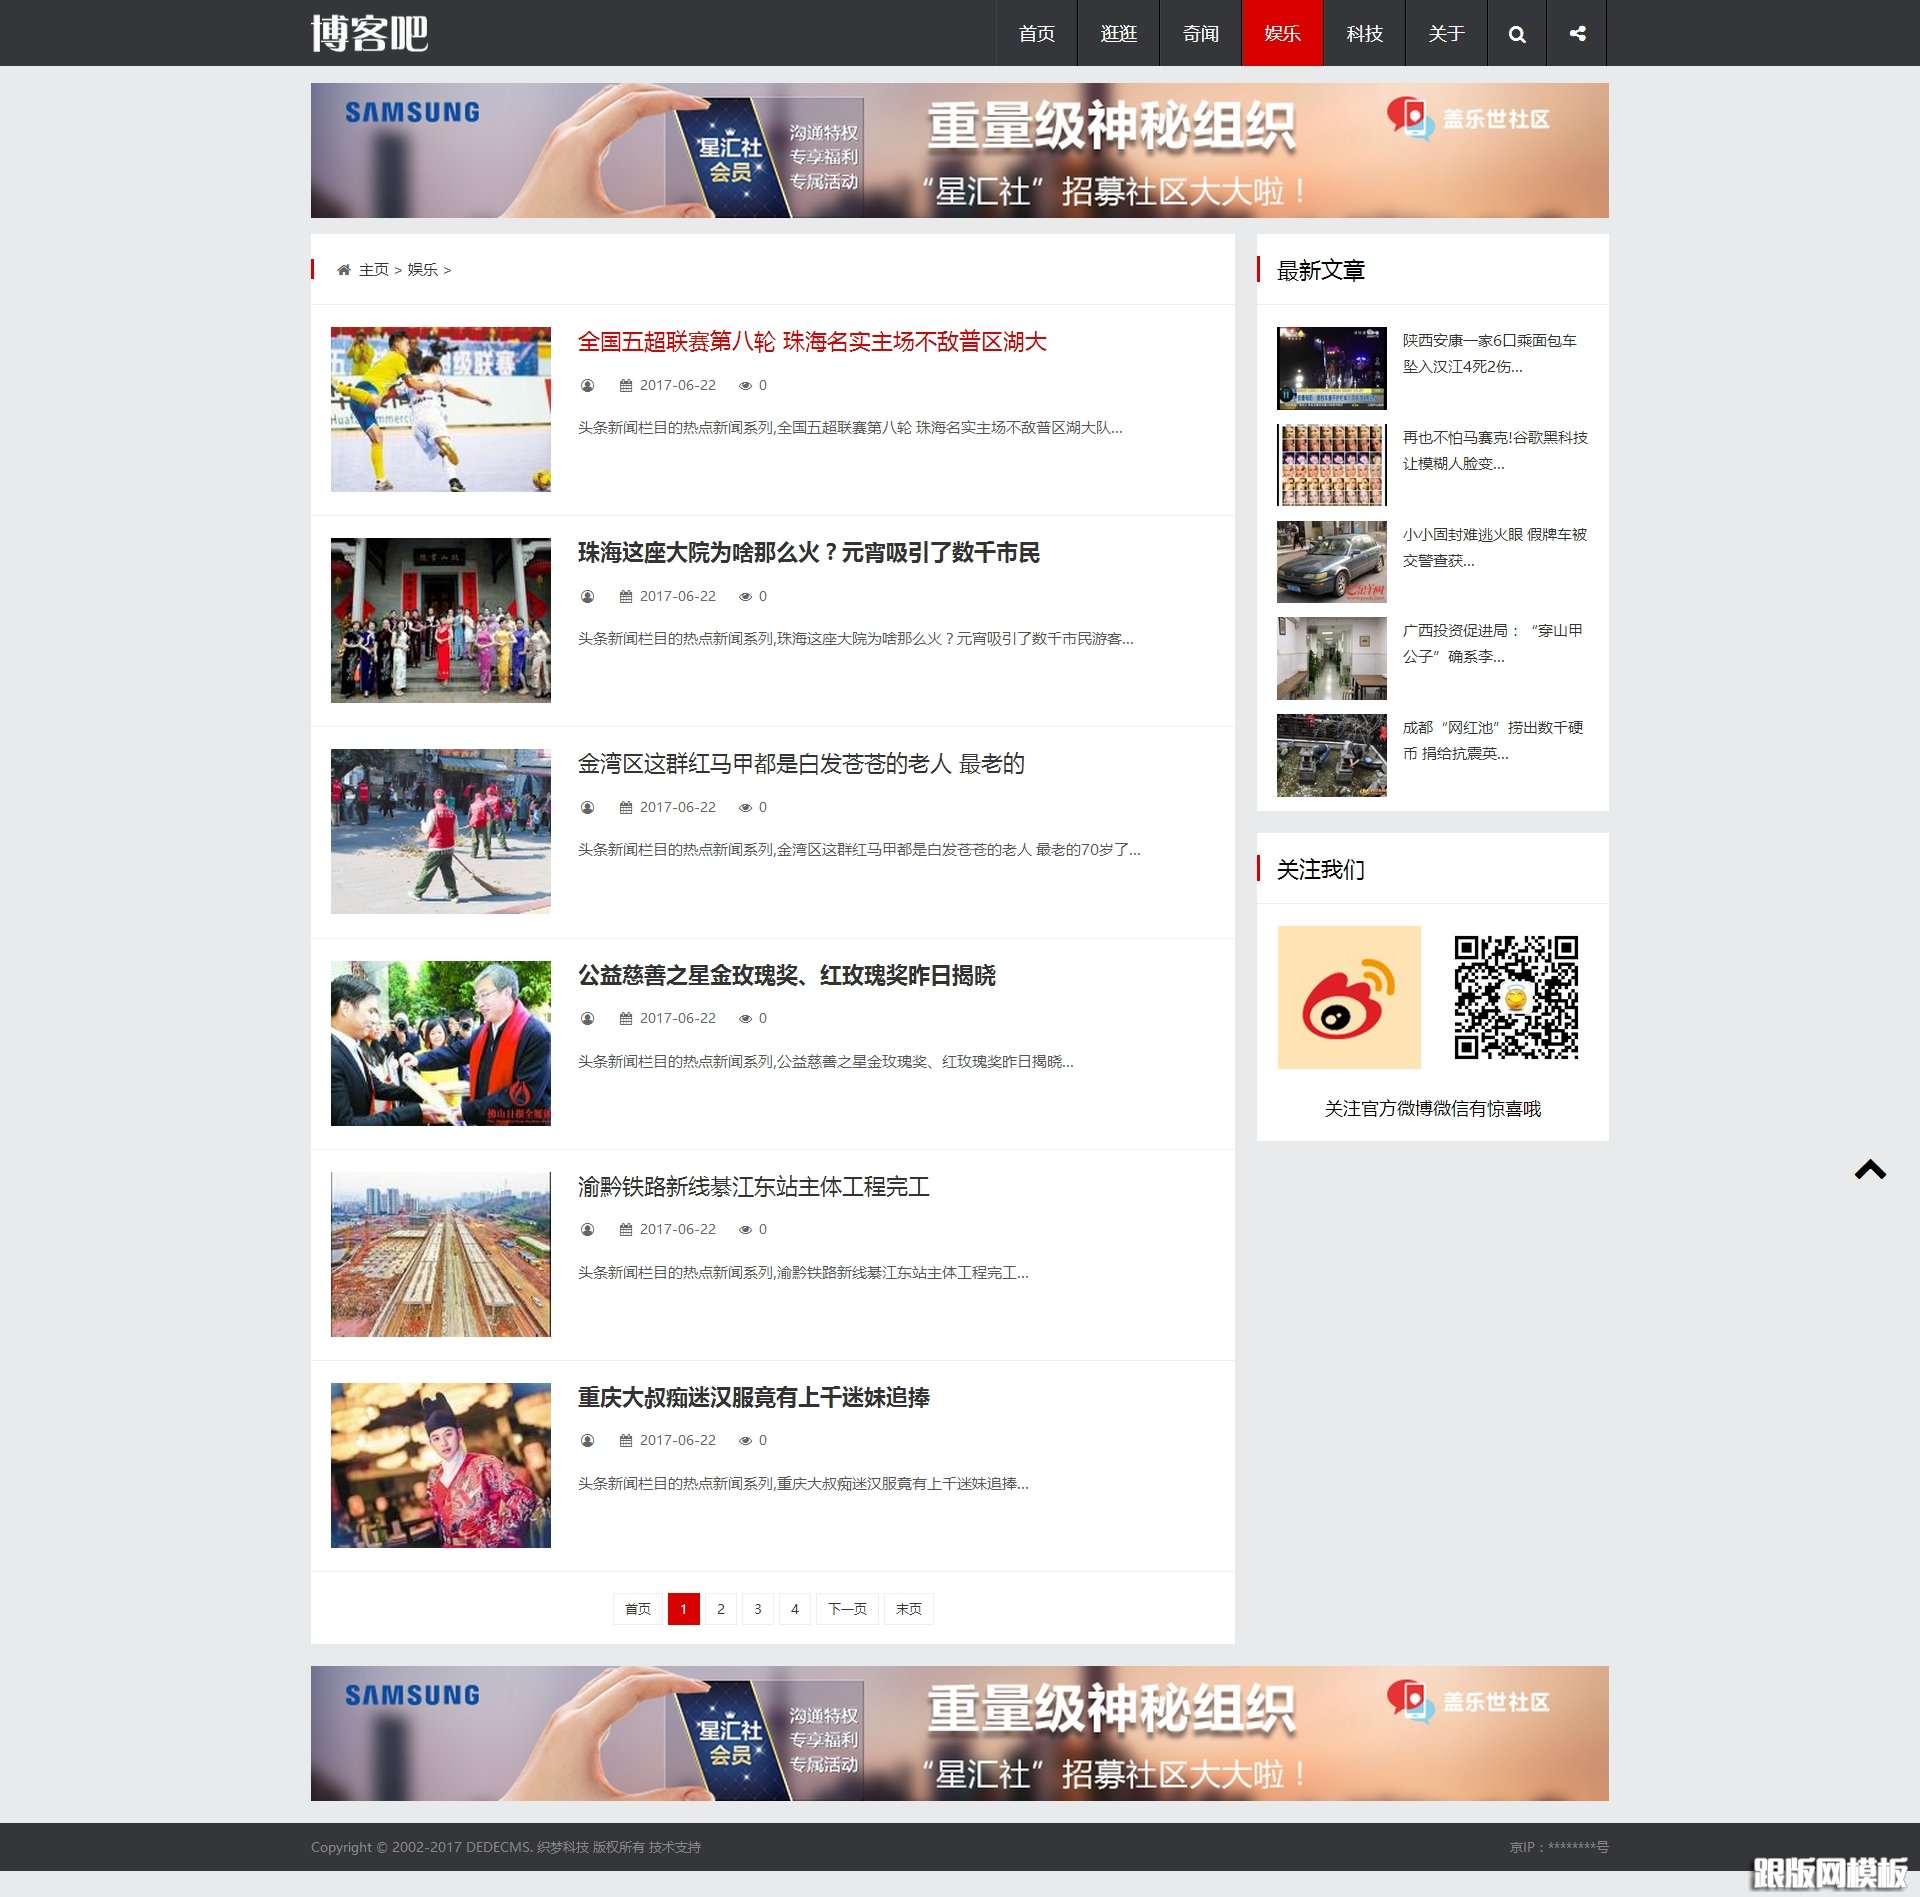The height and width of the screenshot is (1897, 1920).
Task: Open the site search magnifier icon
Action: point(1516,33)
